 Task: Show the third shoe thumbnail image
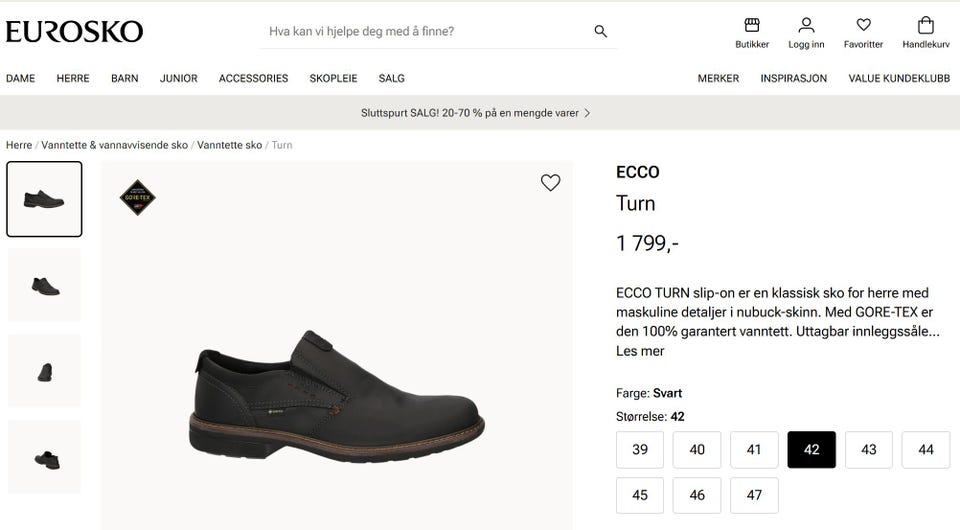click(x=45, y=371)
